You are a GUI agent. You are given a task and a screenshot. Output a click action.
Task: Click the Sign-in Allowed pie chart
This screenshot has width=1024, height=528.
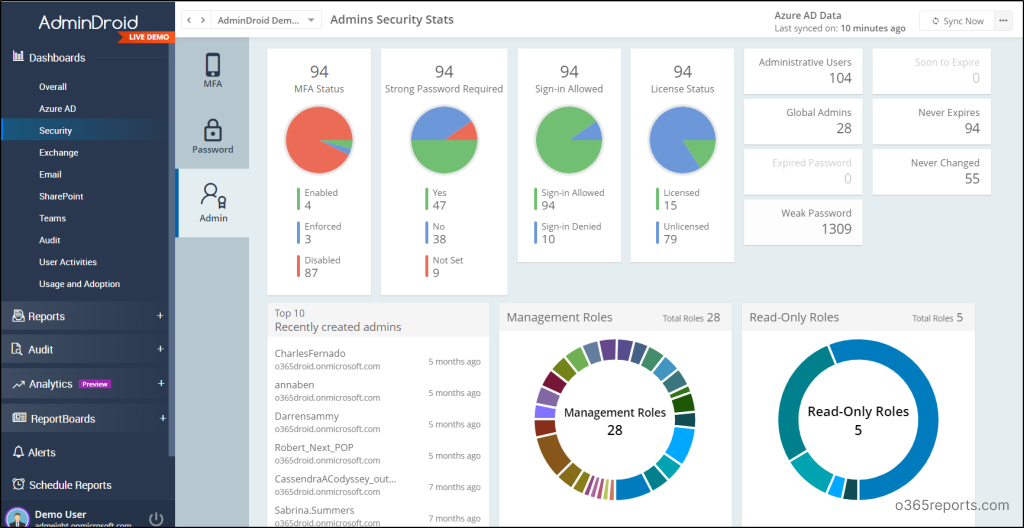[569, 139]
